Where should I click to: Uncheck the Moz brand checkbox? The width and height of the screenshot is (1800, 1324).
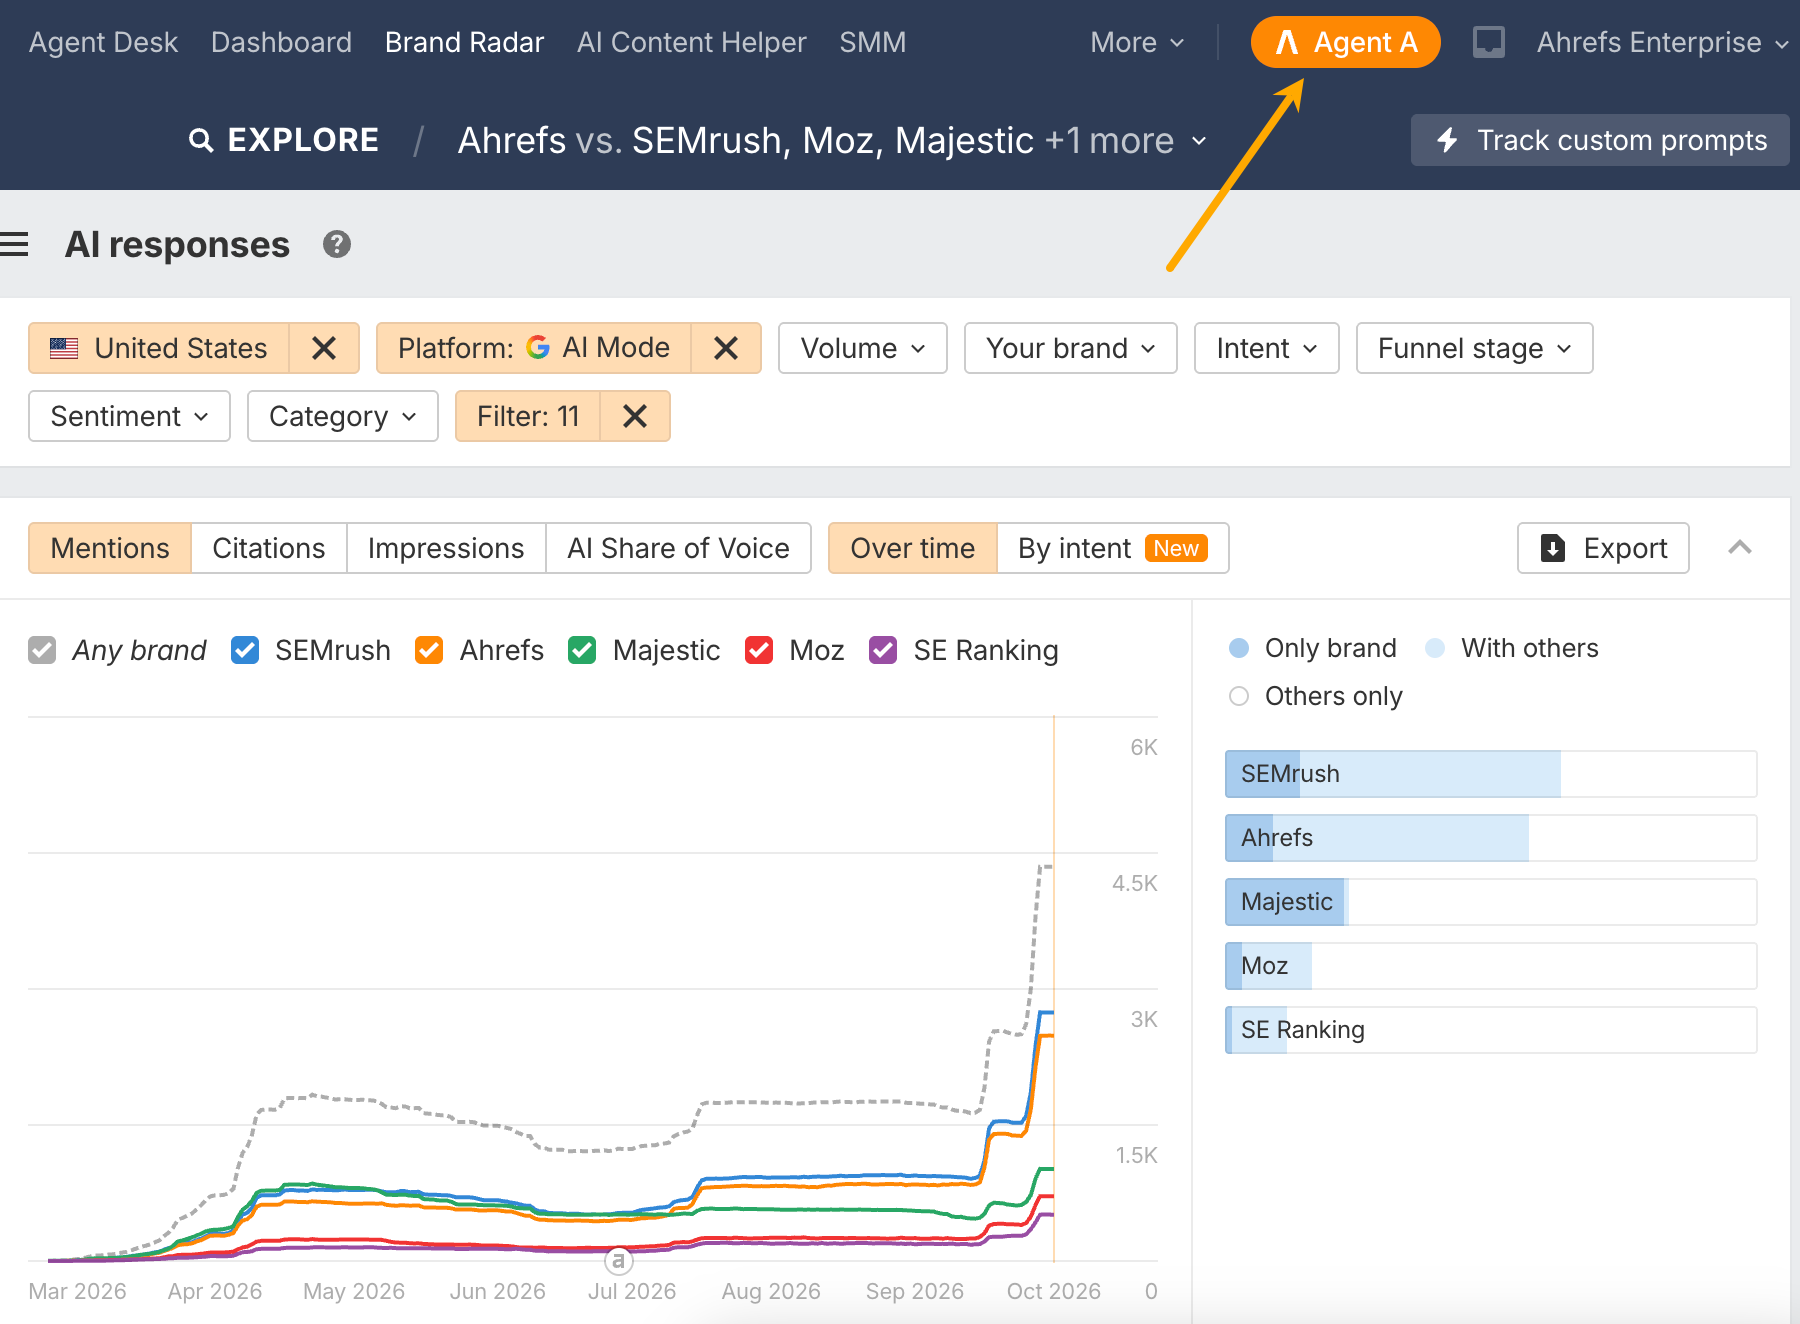pos(759,650)
